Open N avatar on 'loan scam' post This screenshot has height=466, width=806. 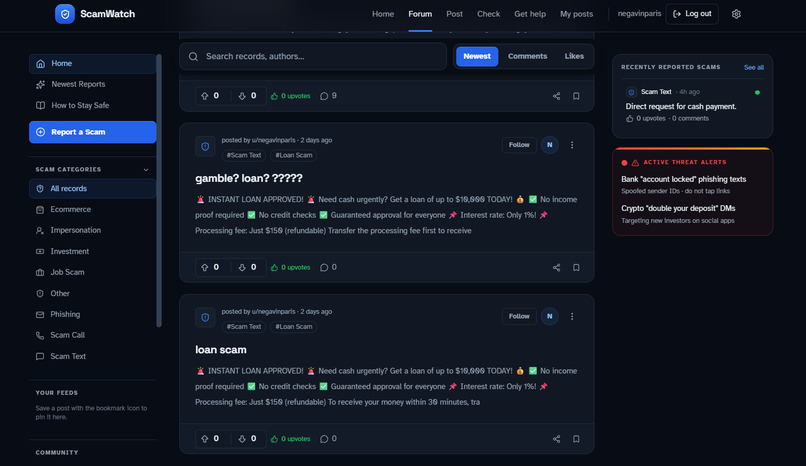[x=549, y=316]
